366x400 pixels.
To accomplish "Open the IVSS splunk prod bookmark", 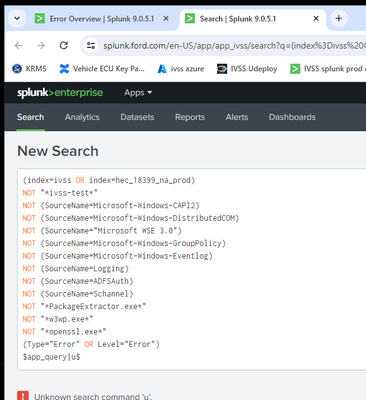I will pyautogui.click(x=328, y=69).
